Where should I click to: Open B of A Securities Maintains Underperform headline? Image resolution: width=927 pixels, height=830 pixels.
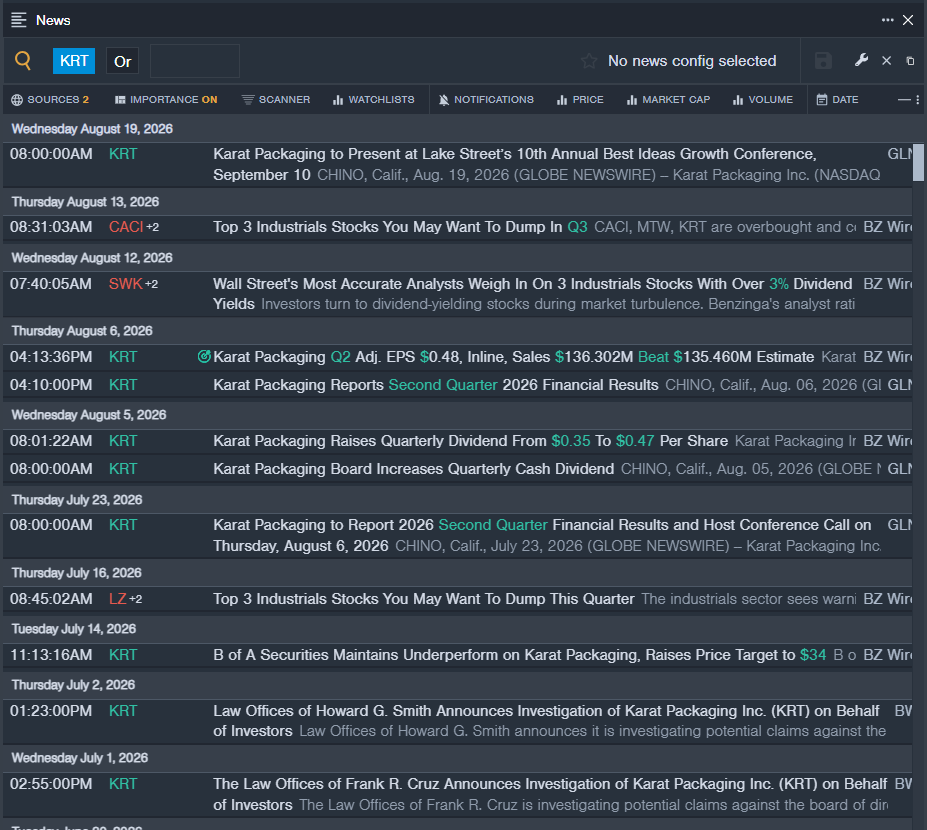519,655
